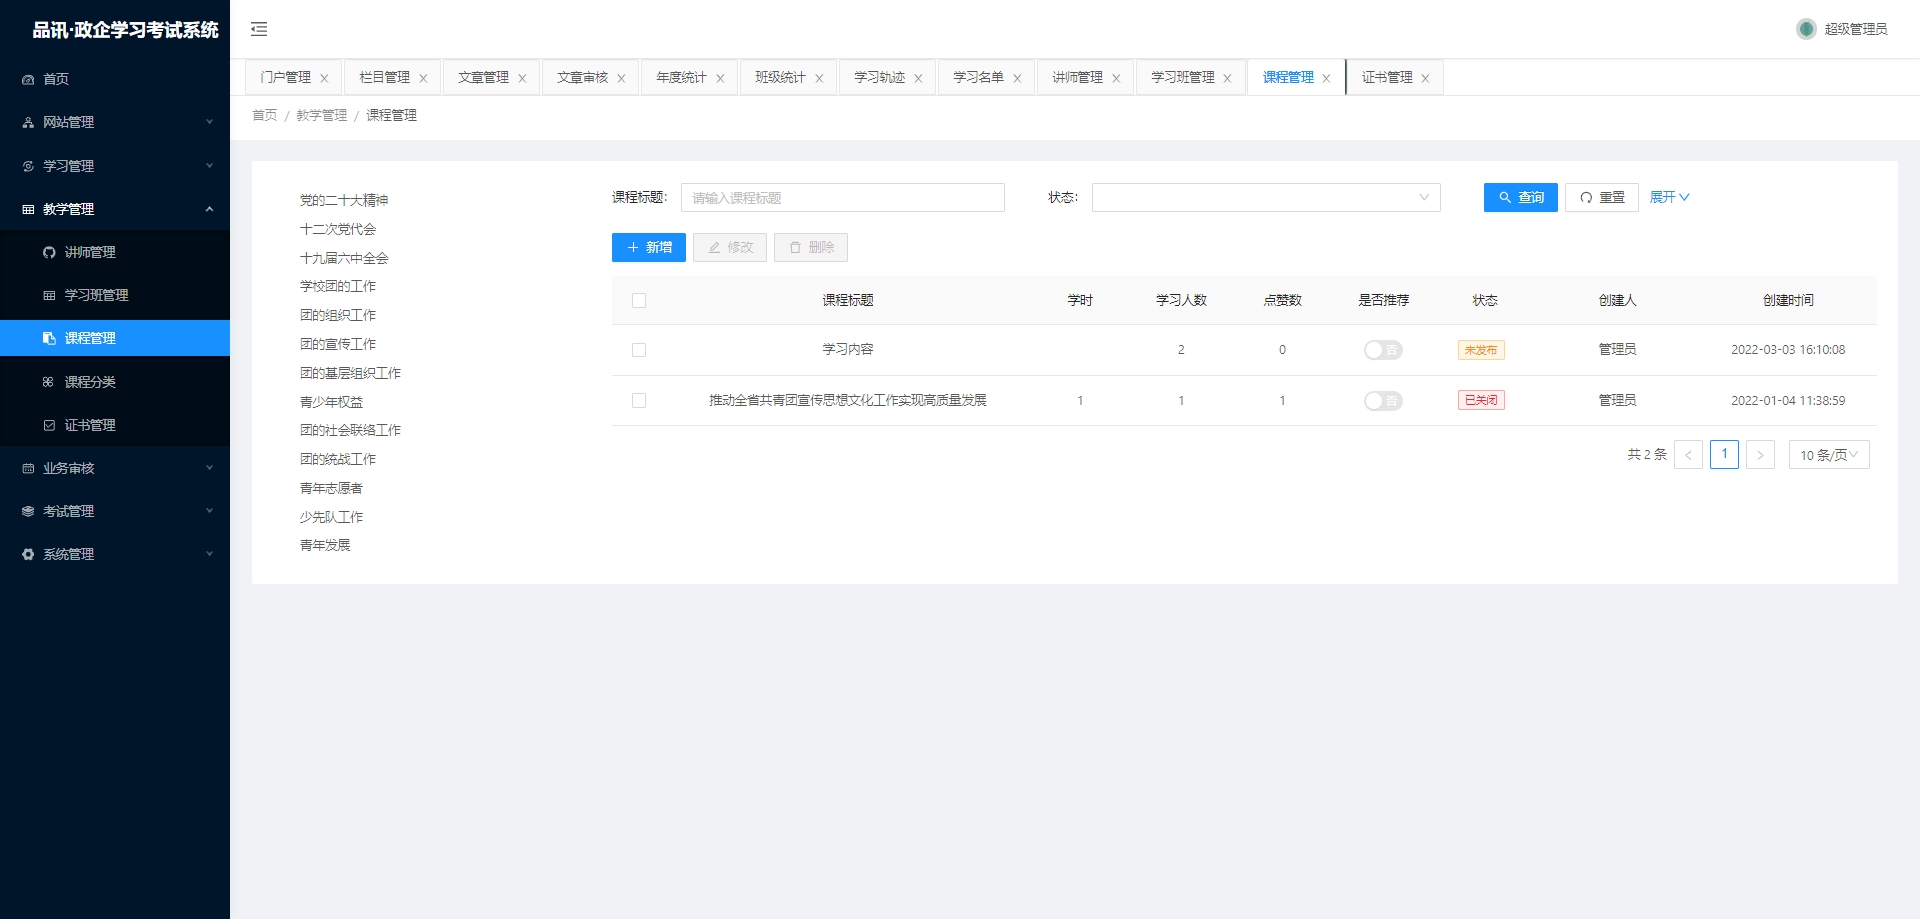Image resolution: width=1920 pixels, height=919 pixels.
Task: Check the 学习内容 row checkbox
Action: (639, 350)
